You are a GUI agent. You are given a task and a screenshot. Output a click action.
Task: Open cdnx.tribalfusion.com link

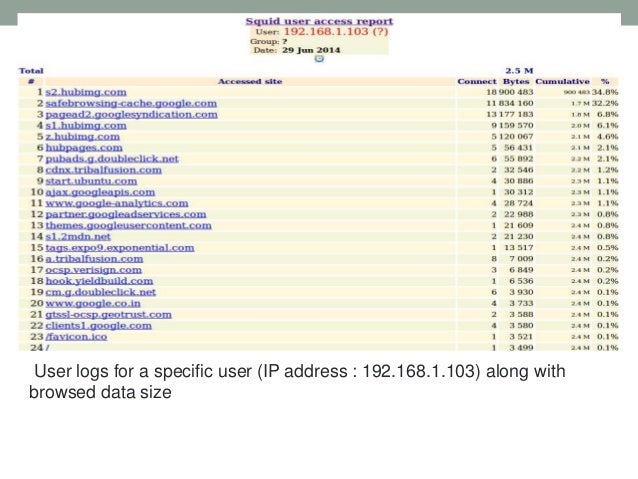[x=103, y=170]
